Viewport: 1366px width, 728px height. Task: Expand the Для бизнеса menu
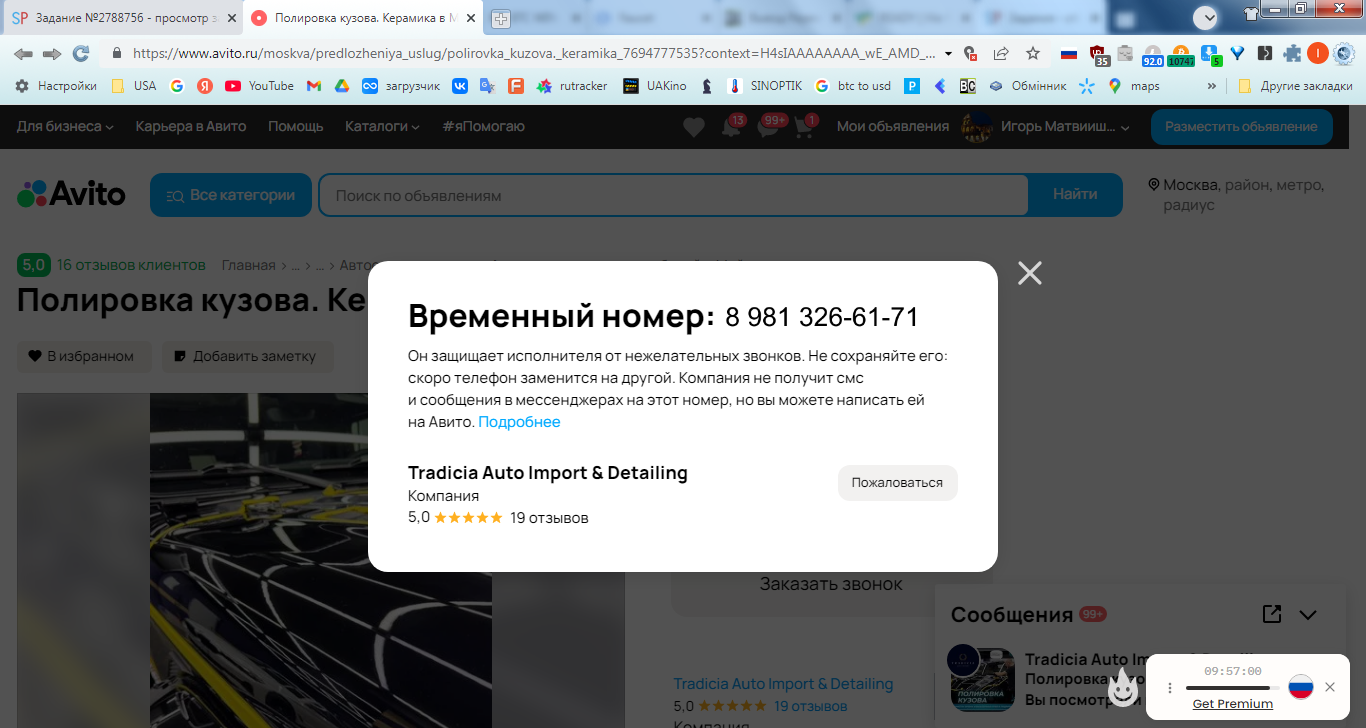[65, 127]
